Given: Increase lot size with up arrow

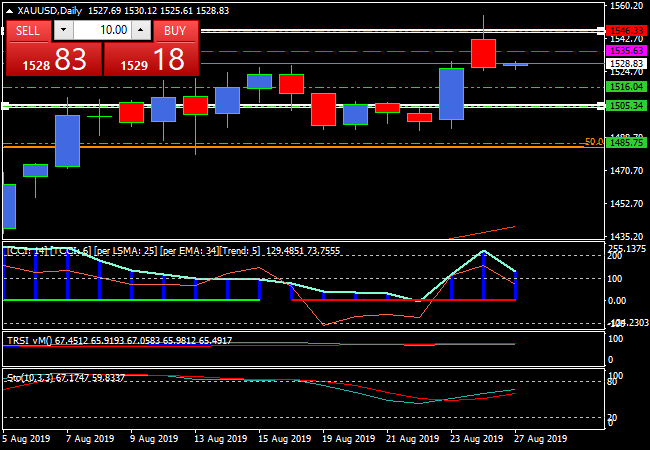Looking at the screenshot, I should click(141, 30).
